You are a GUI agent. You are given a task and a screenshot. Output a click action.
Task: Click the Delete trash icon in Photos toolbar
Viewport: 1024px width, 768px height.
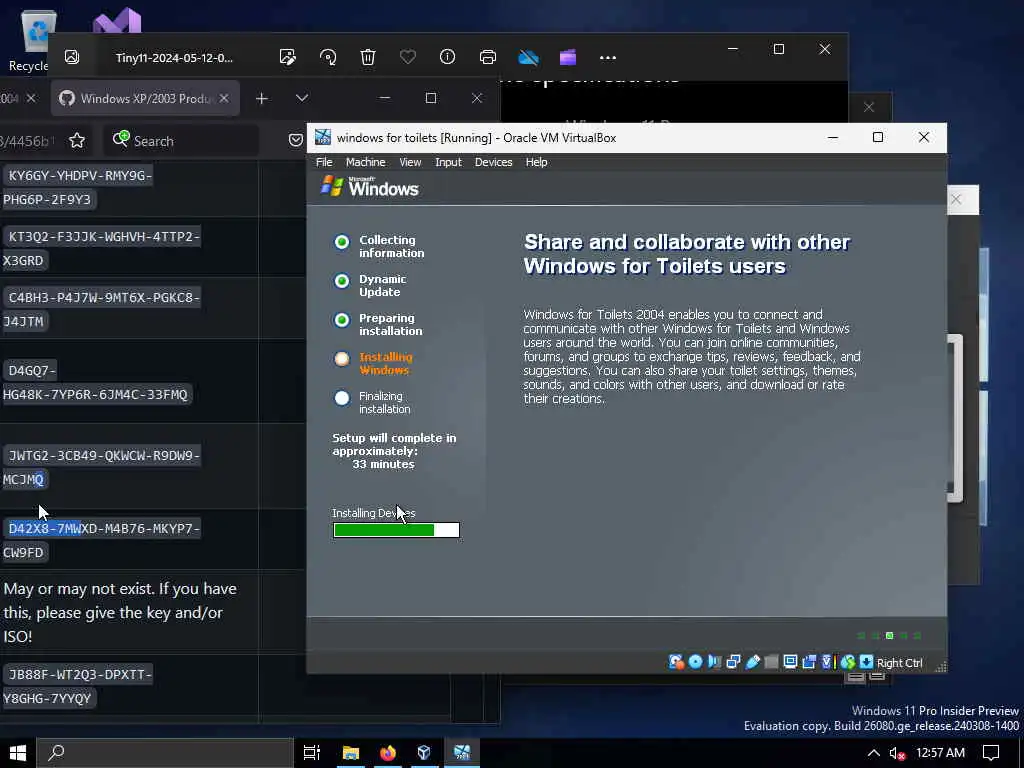point(368,57)
